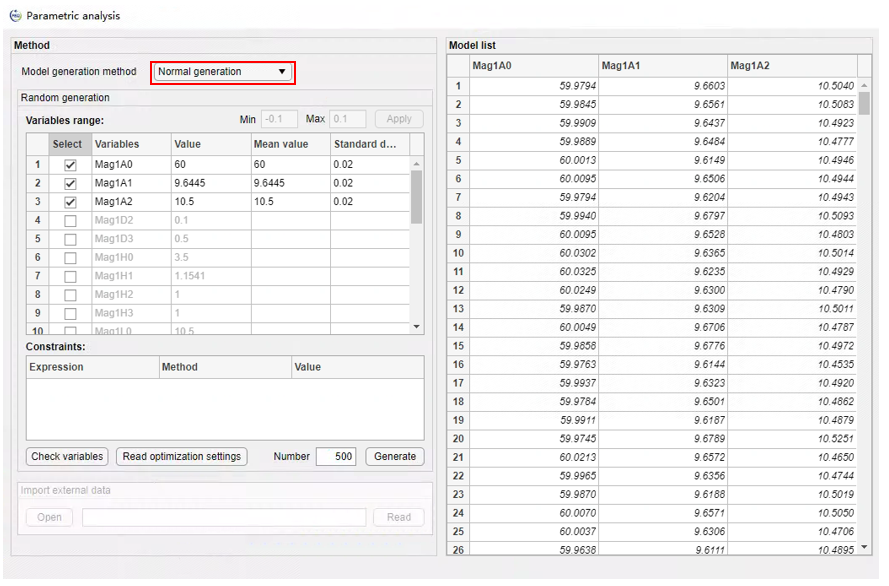This screenshot has height=586, width=889.
Task: Click the Parametric analysis window icon
Action: (16, 15)
